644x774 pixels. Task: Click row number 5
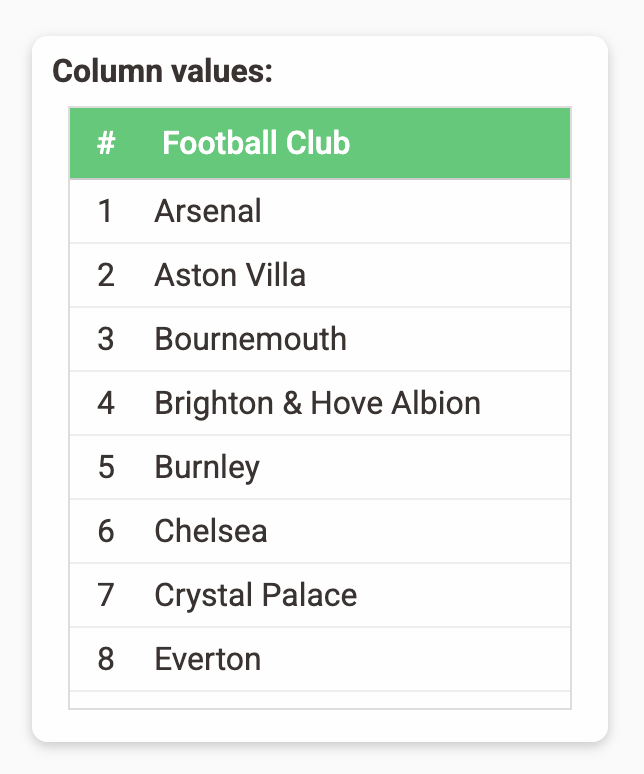point(106,467)
